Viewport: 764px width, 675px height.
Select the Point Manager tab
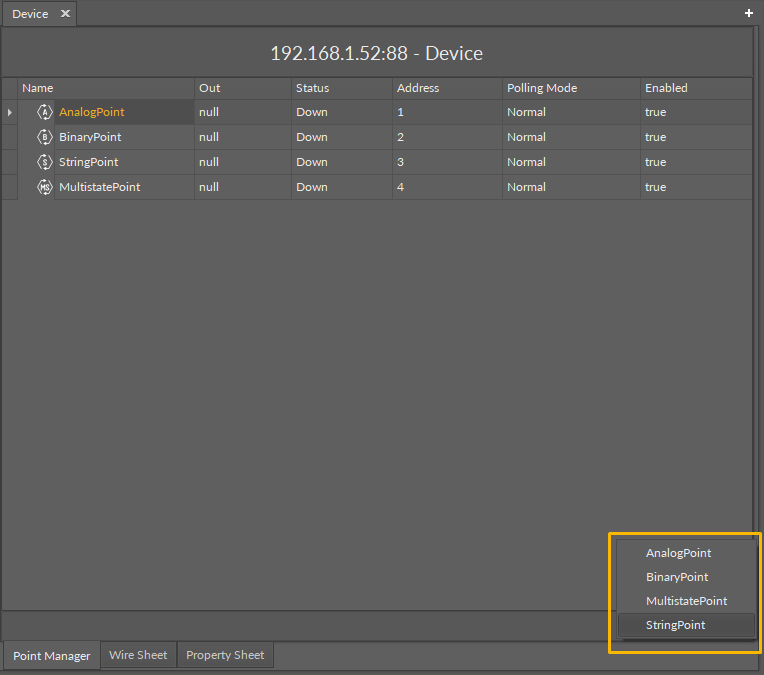[51, 656]
